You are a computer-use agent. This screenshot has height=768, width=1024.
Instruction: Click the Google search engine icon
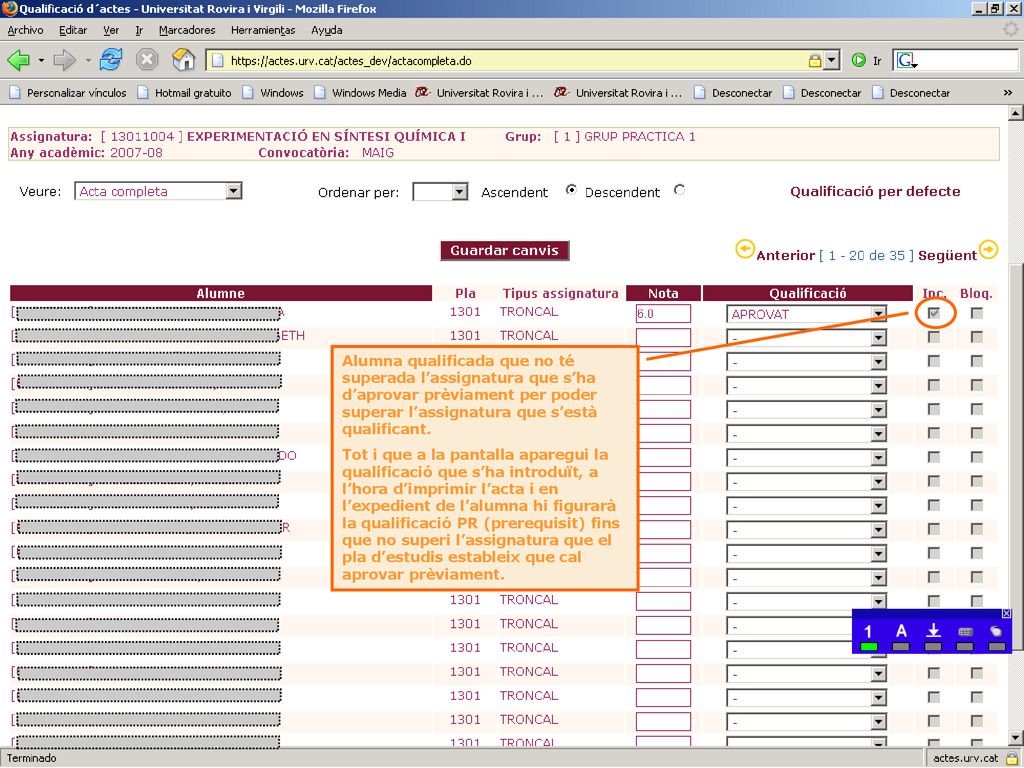point(906,61)
